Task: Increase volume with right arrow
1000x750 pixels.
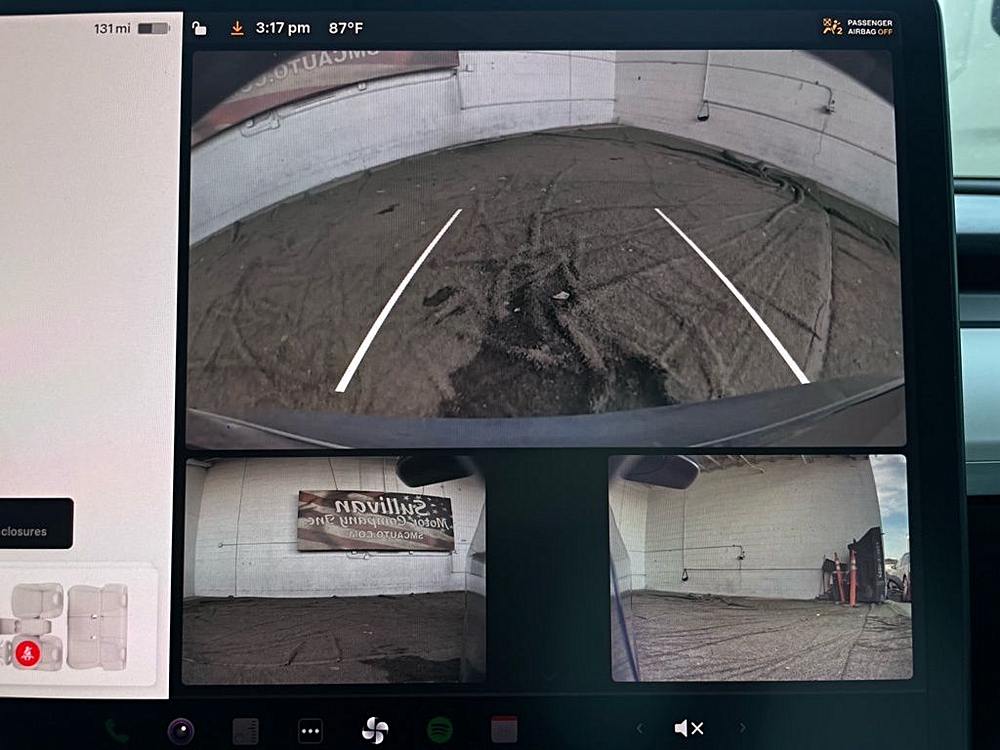Action: tap(742, 729)
